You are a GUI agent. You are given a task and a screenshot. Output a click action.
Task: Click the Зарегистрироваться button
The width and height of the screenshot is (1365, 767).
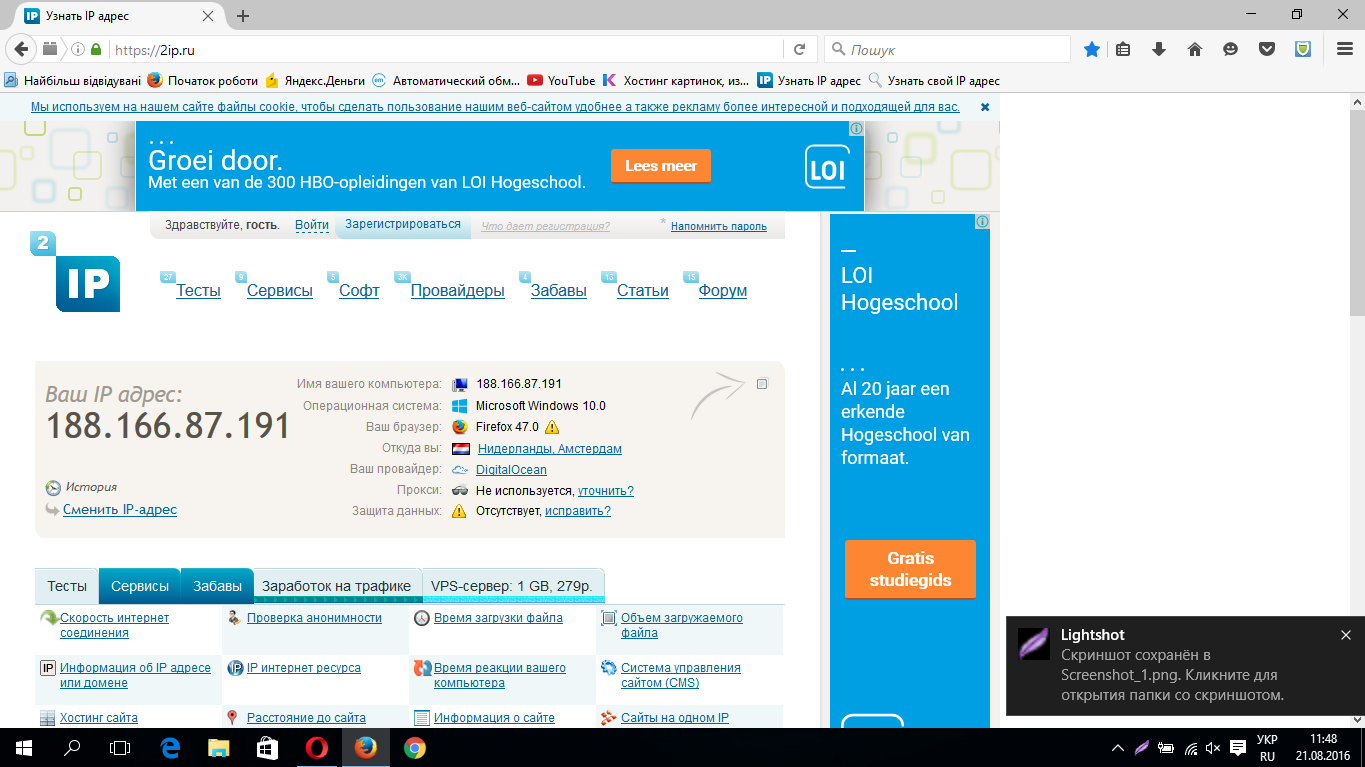point(403,225)
